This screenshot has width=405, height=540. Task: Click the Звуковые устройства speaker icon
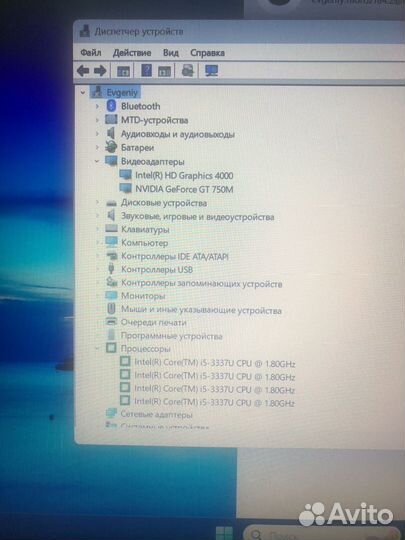click(x=111, y=216)
